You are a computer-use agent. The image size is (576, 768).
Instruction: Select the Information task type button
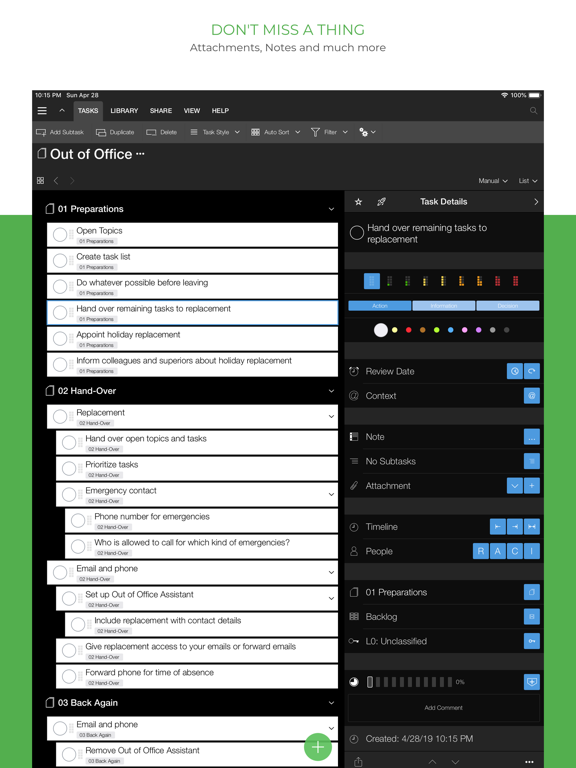click(444, 306)
